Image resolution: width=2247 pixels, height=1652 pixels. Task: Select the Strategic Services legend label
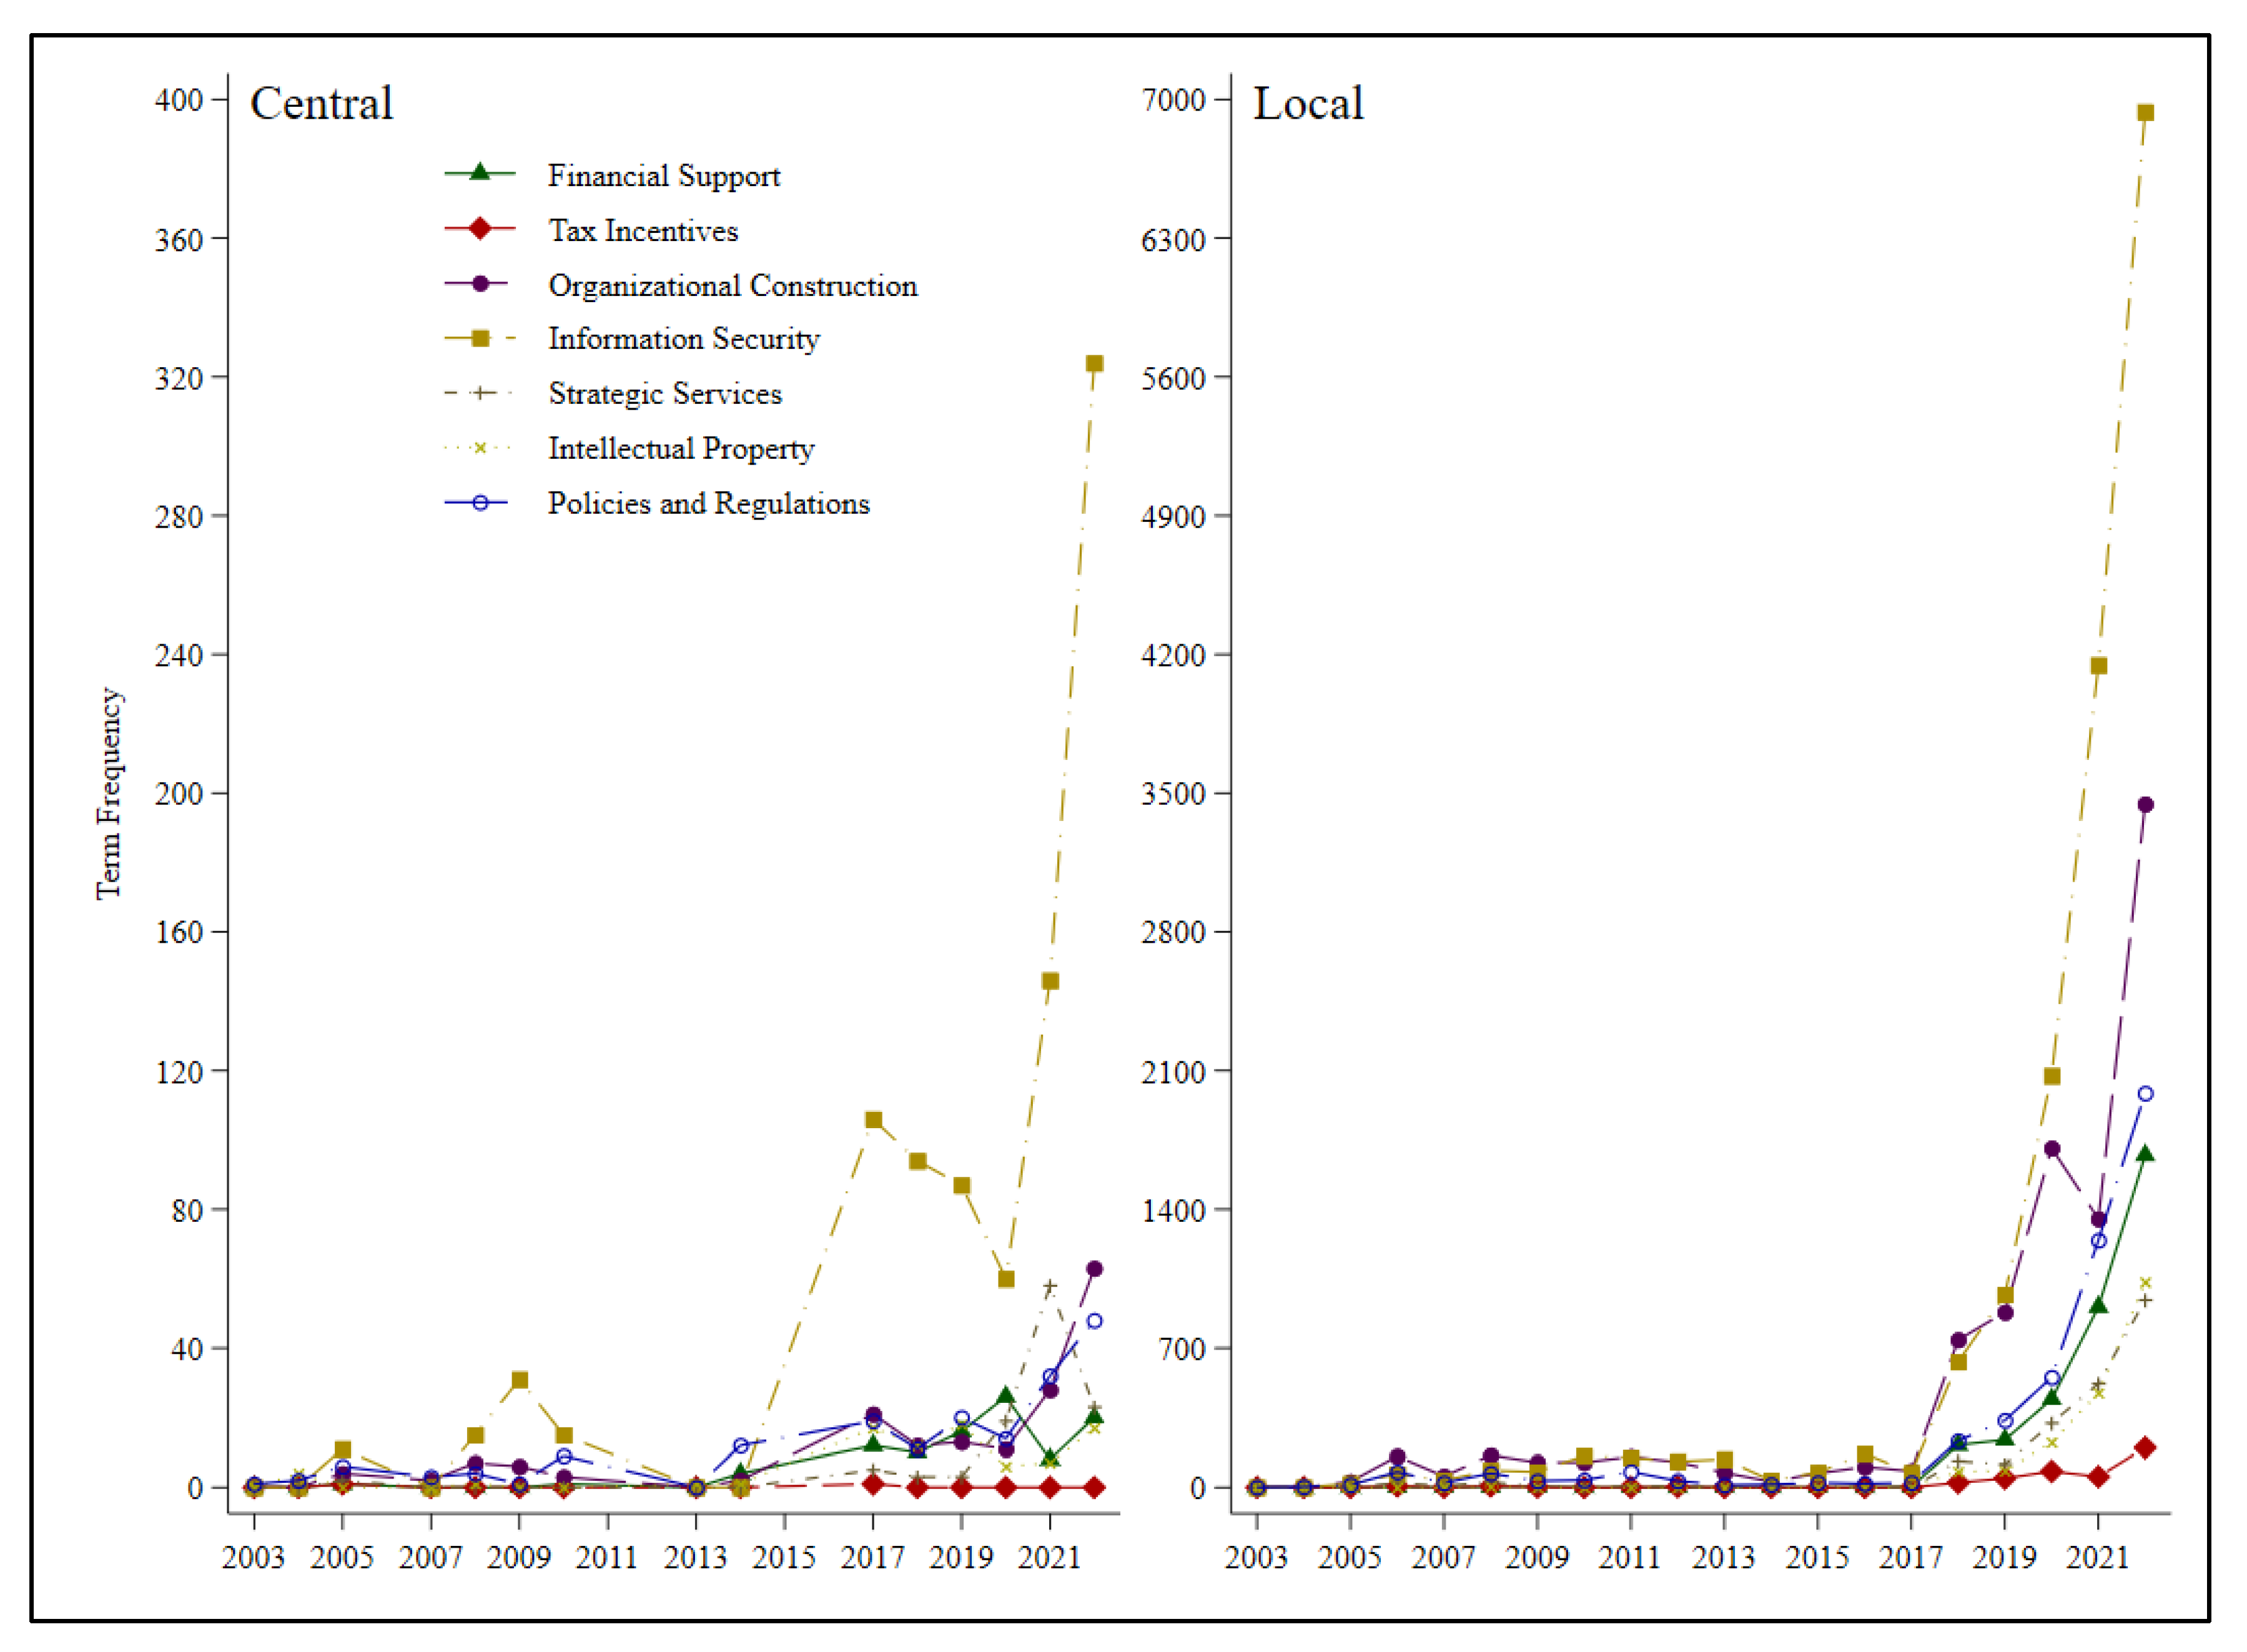[x=665, y=394]
